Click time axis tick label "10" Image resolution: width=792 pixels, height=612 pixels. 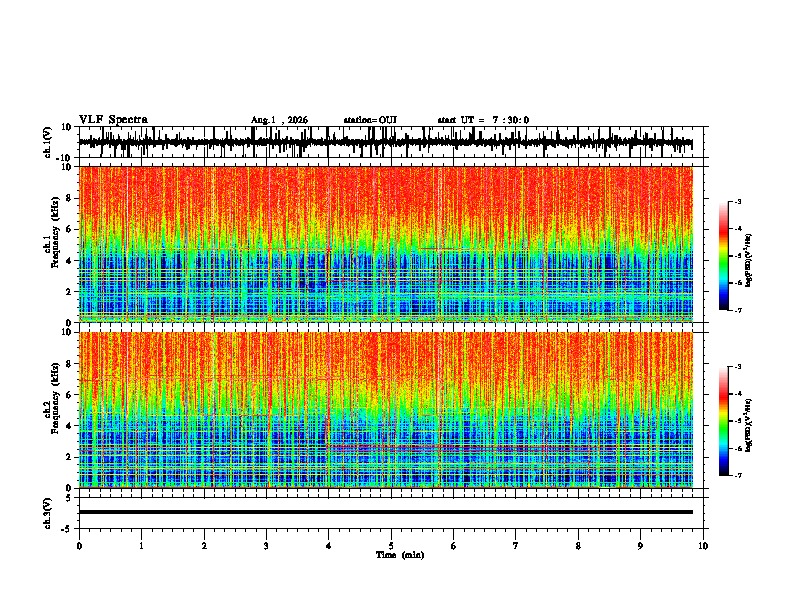[703, 546]
